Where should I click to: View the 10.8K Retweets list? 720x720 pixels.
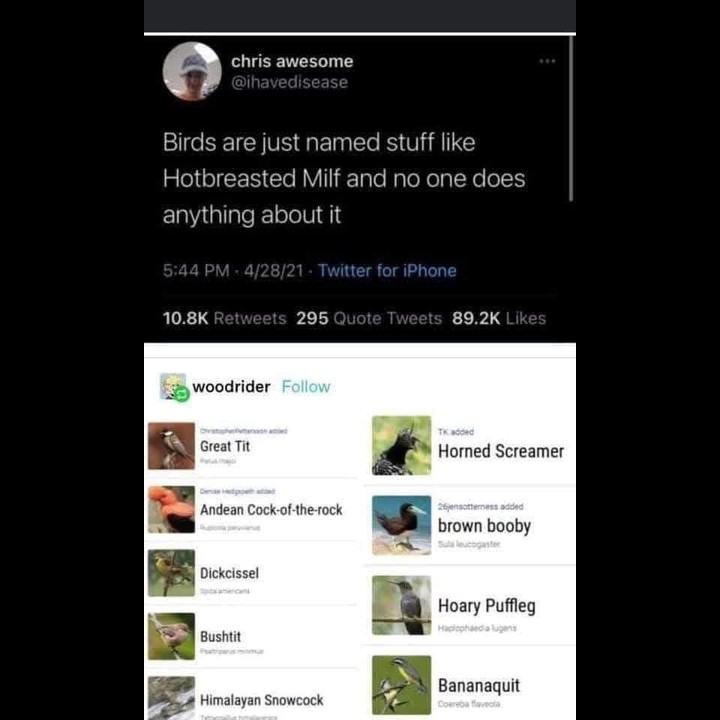coord(225,318)
